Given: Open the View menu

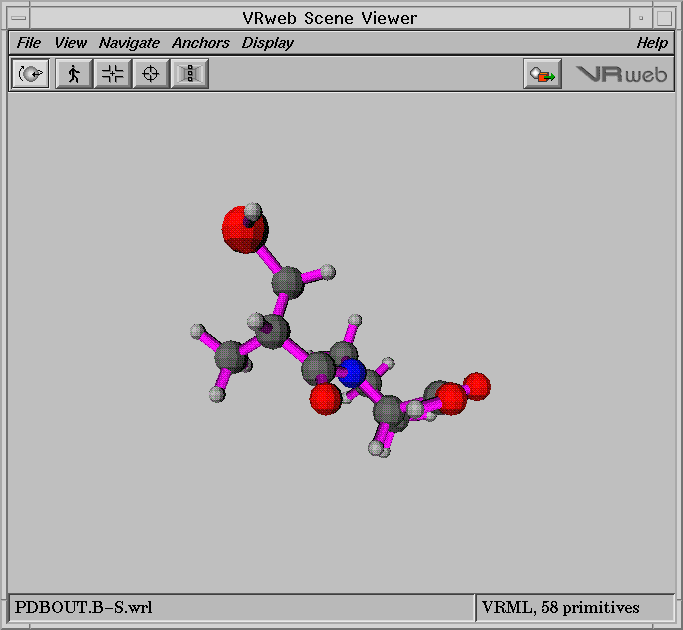Looking at the screenshot, I should [70, 43].
